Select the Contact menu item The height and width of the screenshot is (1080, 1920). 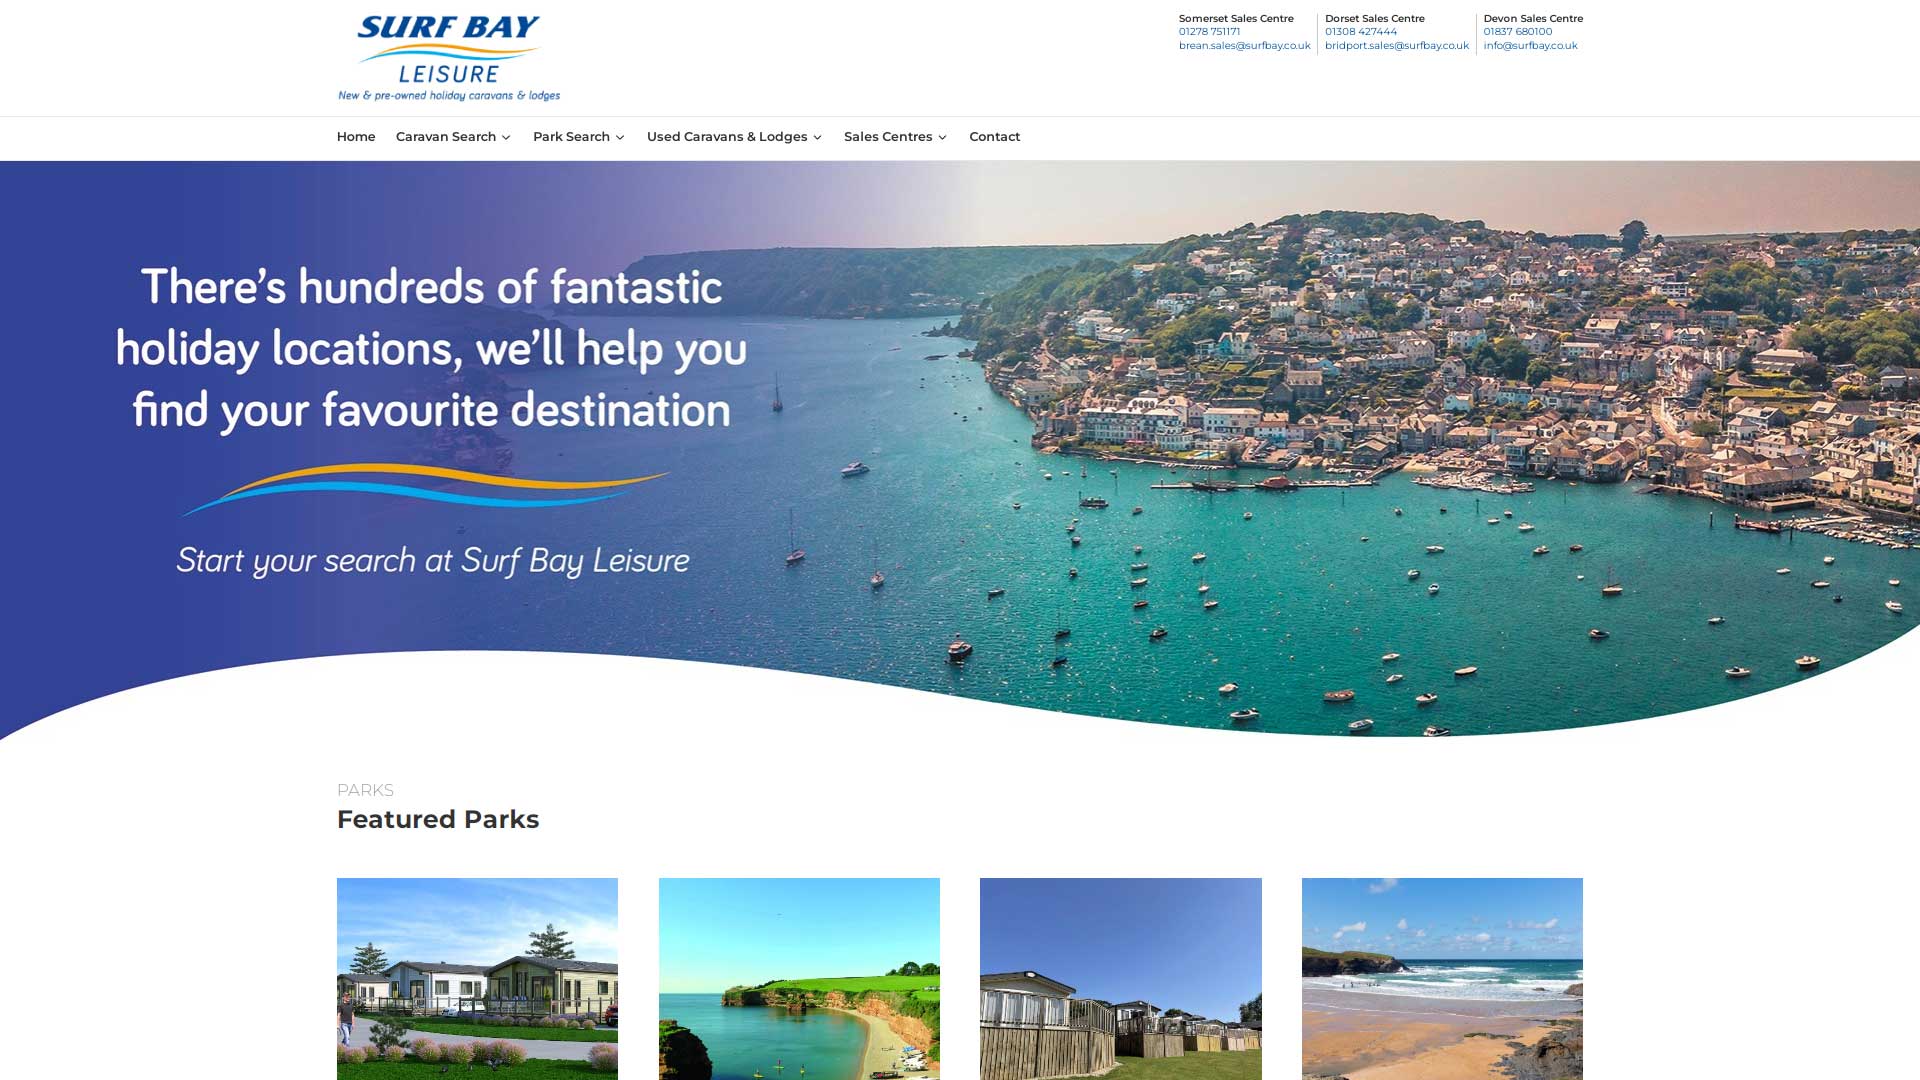pyautogui.click(x=994, y=136)
